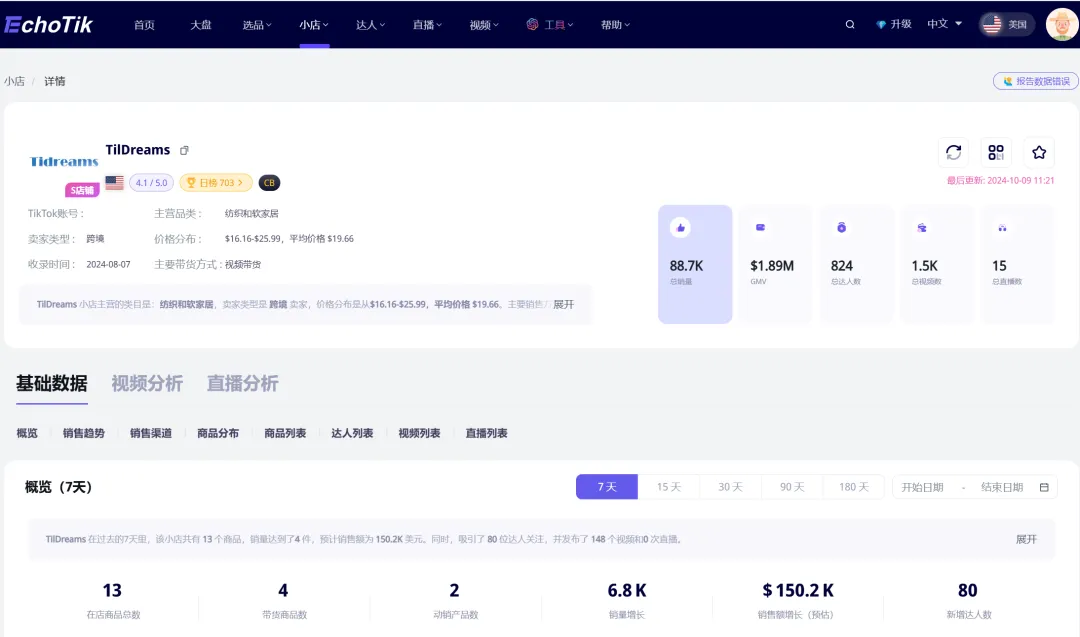Viewport: 1080px width, 637px height.
Task: Click the 开始日期 input field
Action: coord(922,487)
